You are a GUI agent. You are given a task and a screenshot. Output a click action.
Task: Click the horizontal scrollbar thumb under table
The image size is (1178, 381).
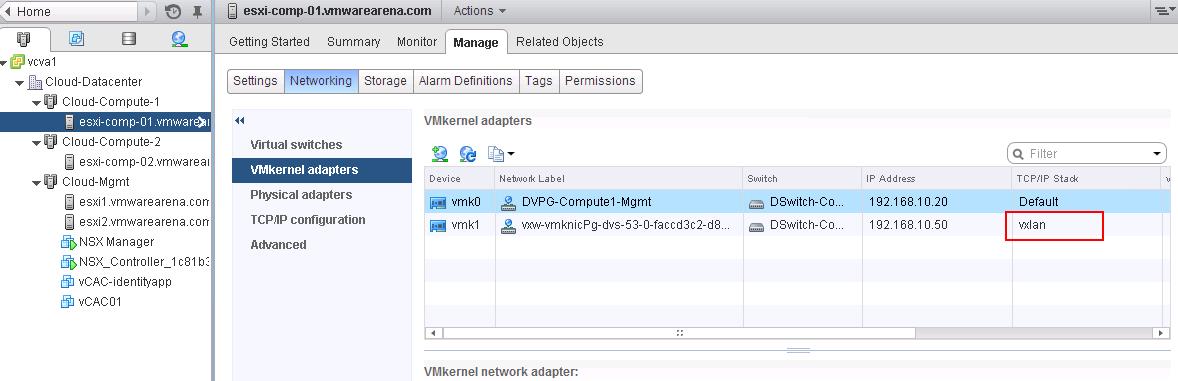(x=678, y=332)
